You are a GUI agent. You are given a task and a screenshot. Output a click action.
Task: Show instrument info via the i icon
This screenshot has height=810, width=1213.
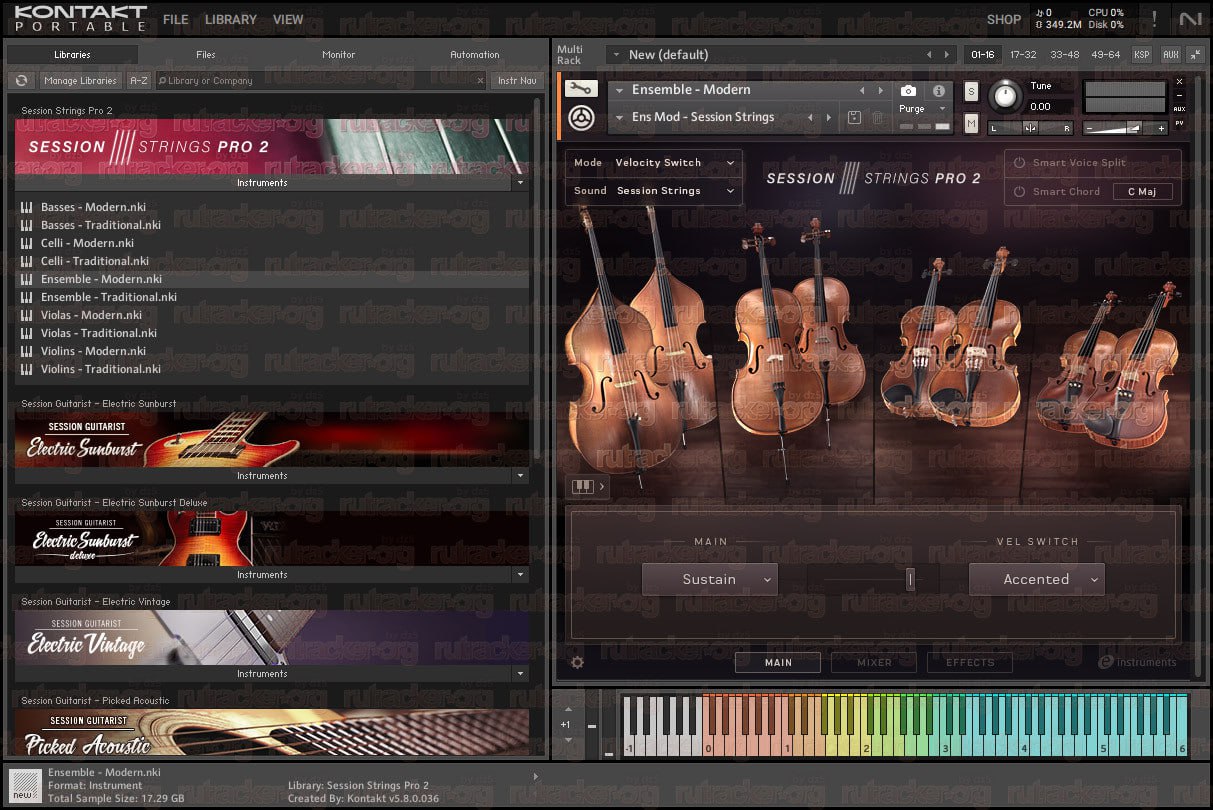tap(938, 91)
